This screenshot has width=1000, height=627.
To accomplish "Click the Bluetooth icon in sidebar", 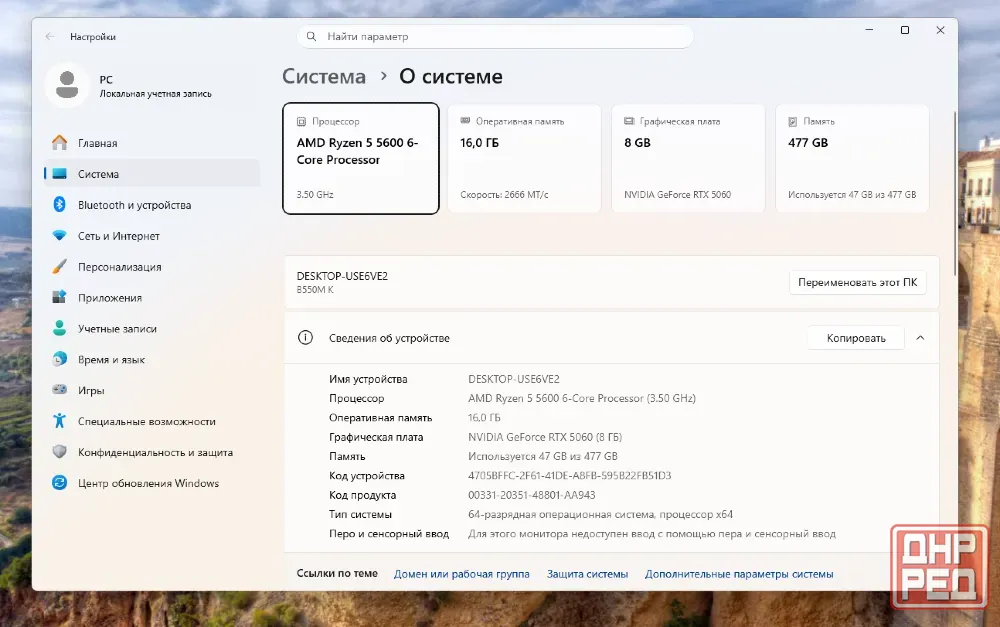I will [x=59, y=205].
